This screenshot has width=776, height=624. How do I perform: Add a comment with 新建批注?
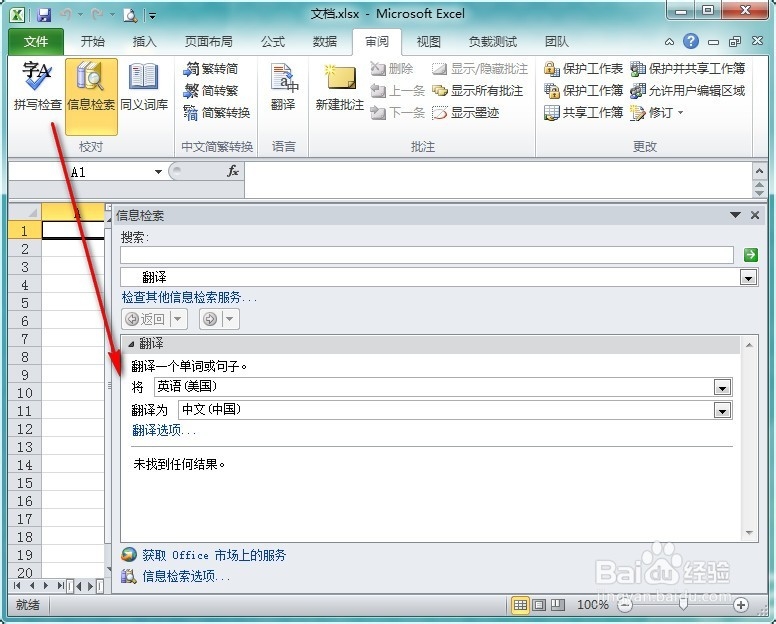pos(340,87)
